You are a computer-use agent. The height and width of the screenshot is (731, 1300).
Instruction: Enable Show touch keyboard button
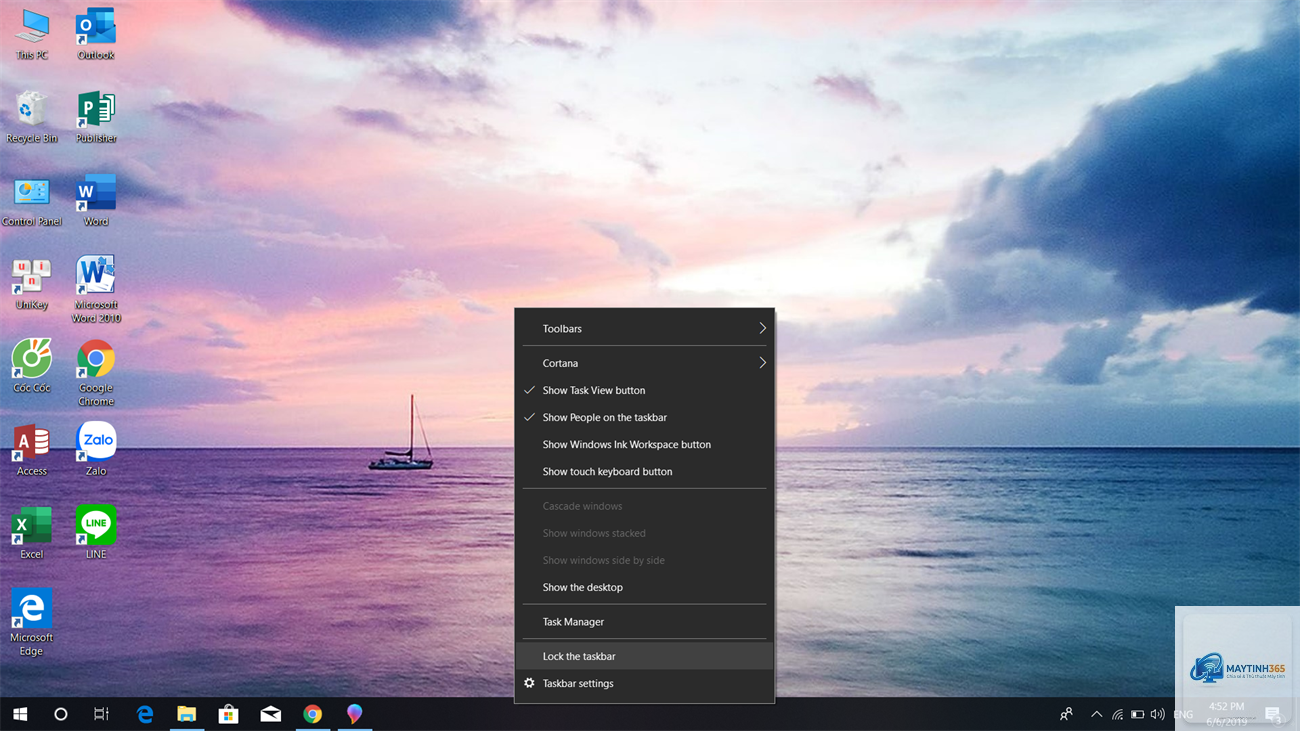tap(645, 471)
